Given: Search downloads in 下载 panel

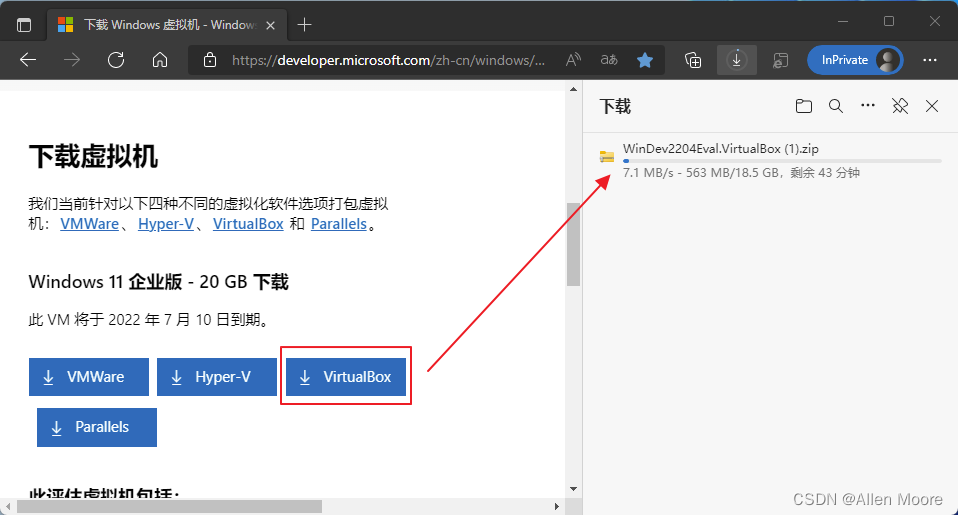Looking at the screenshot, I should point(836,106).
